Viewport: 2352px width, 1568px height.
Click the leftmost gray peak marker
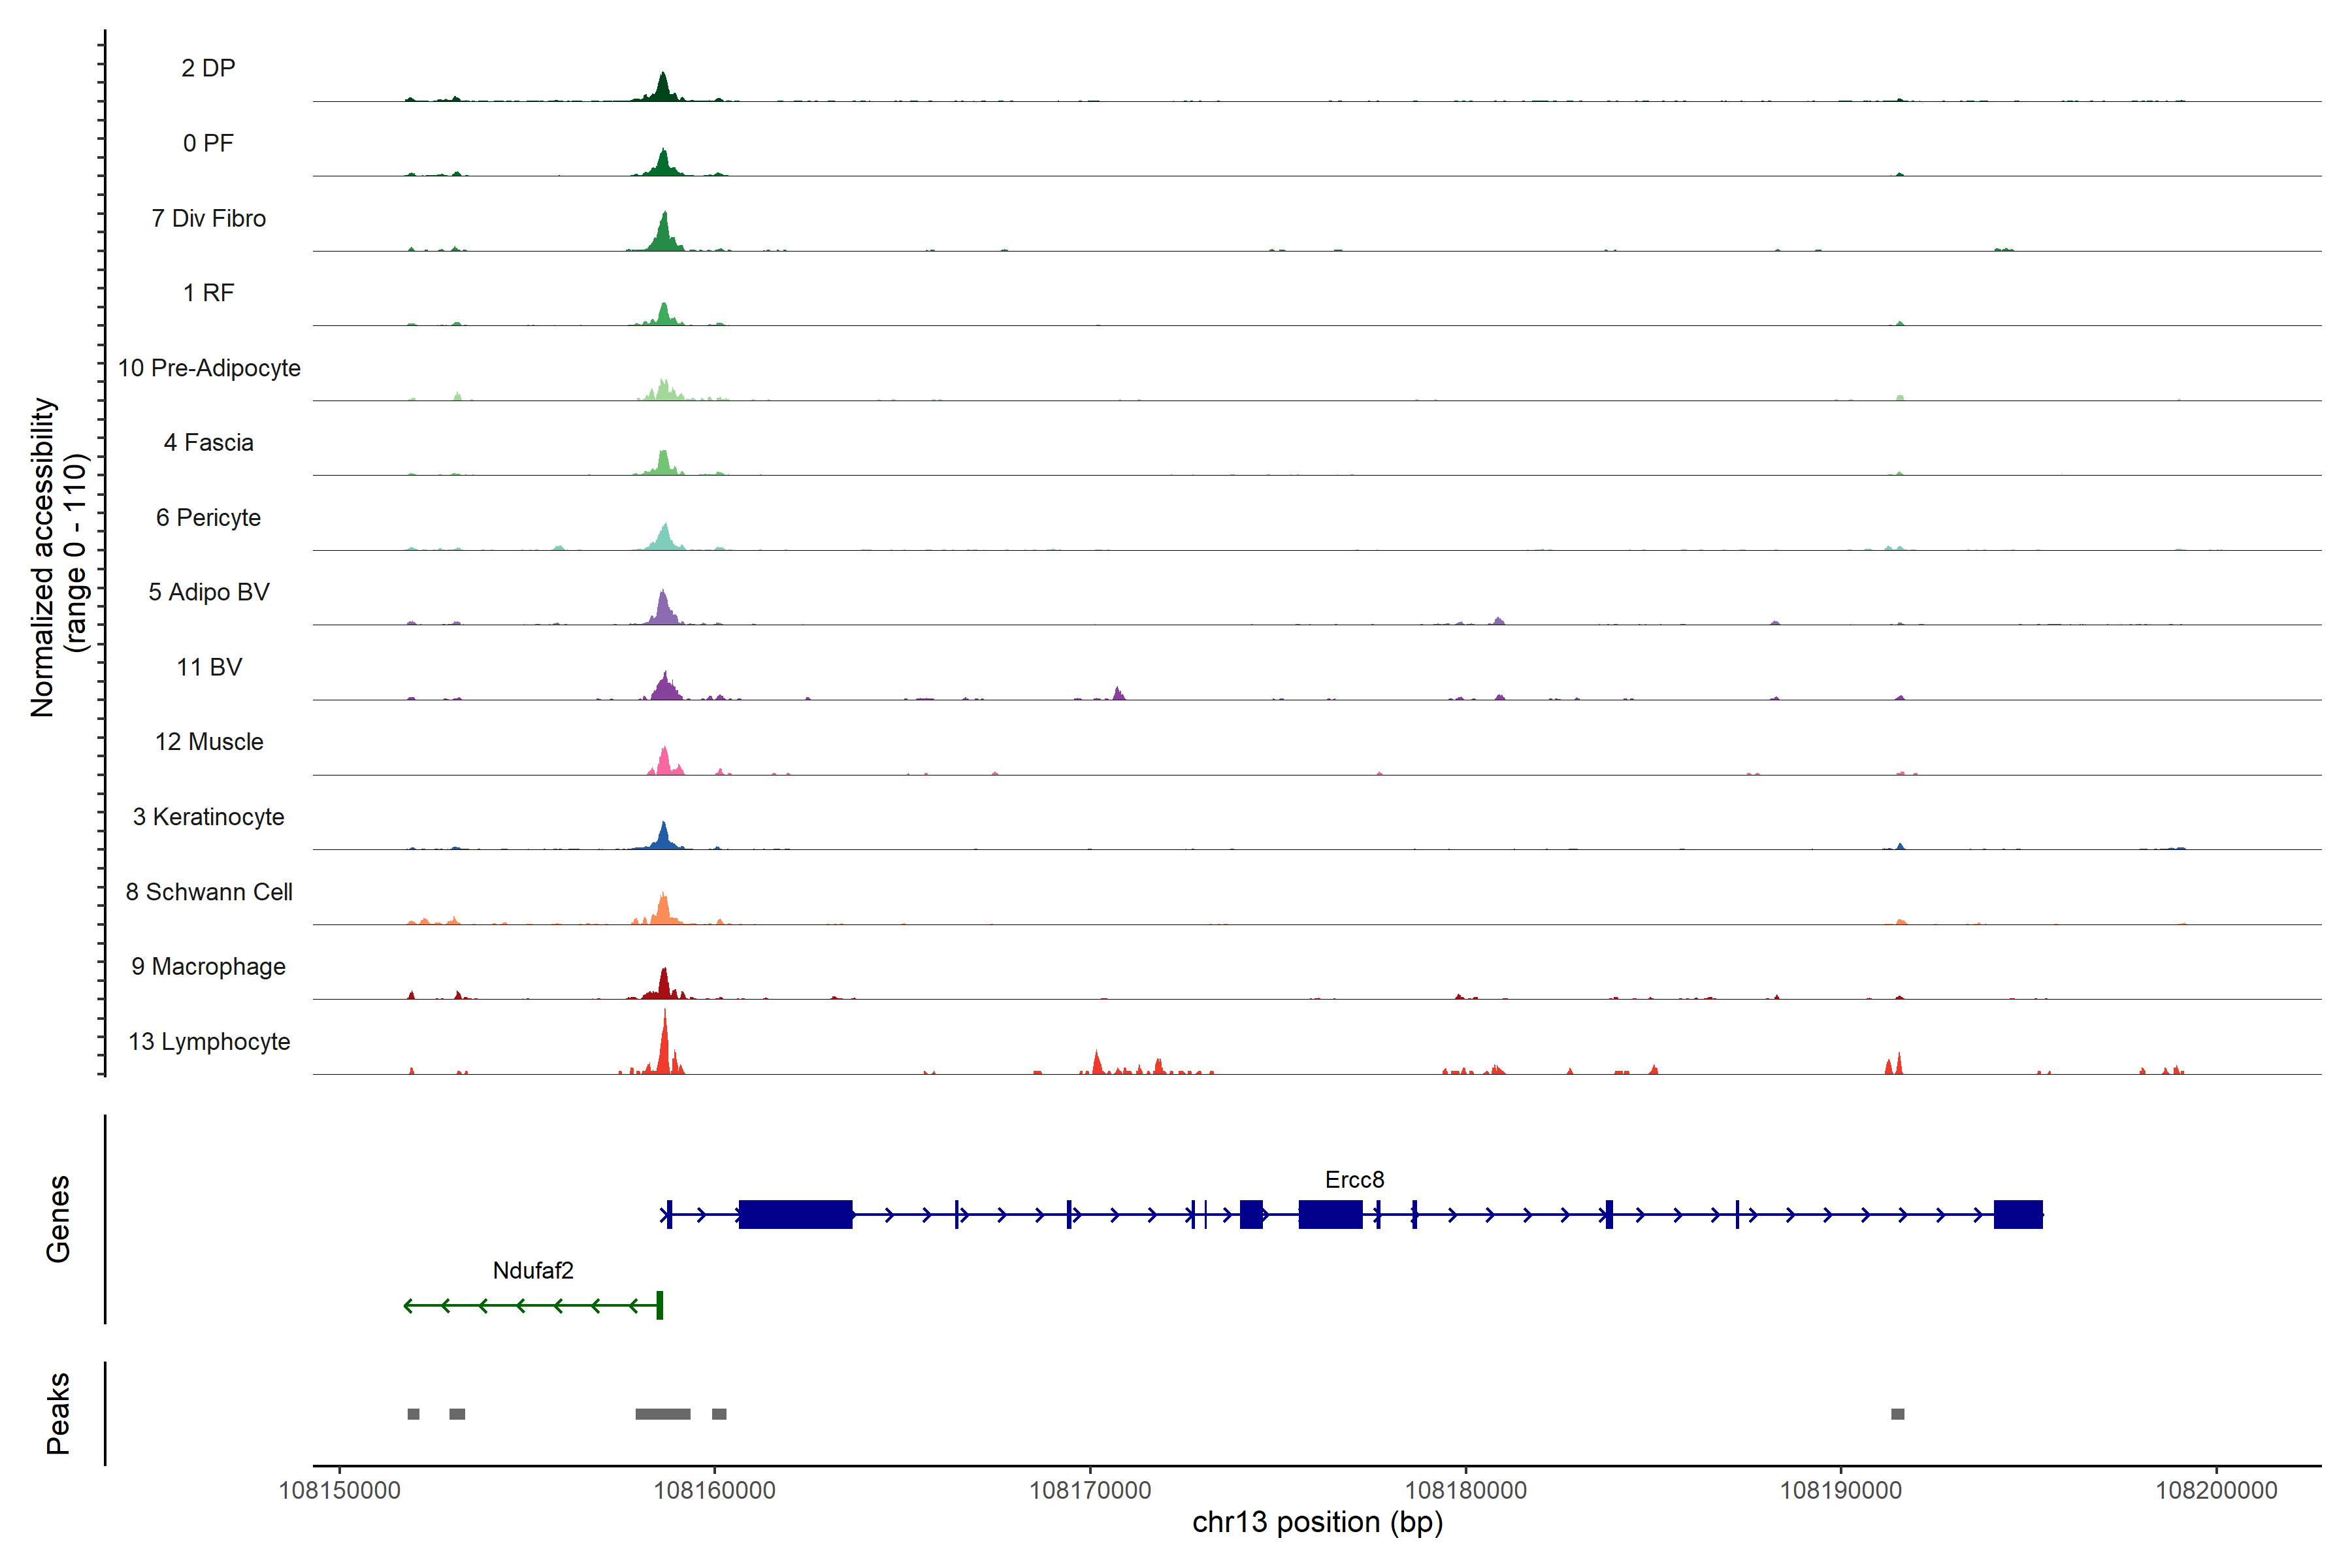coord(413,1414)
